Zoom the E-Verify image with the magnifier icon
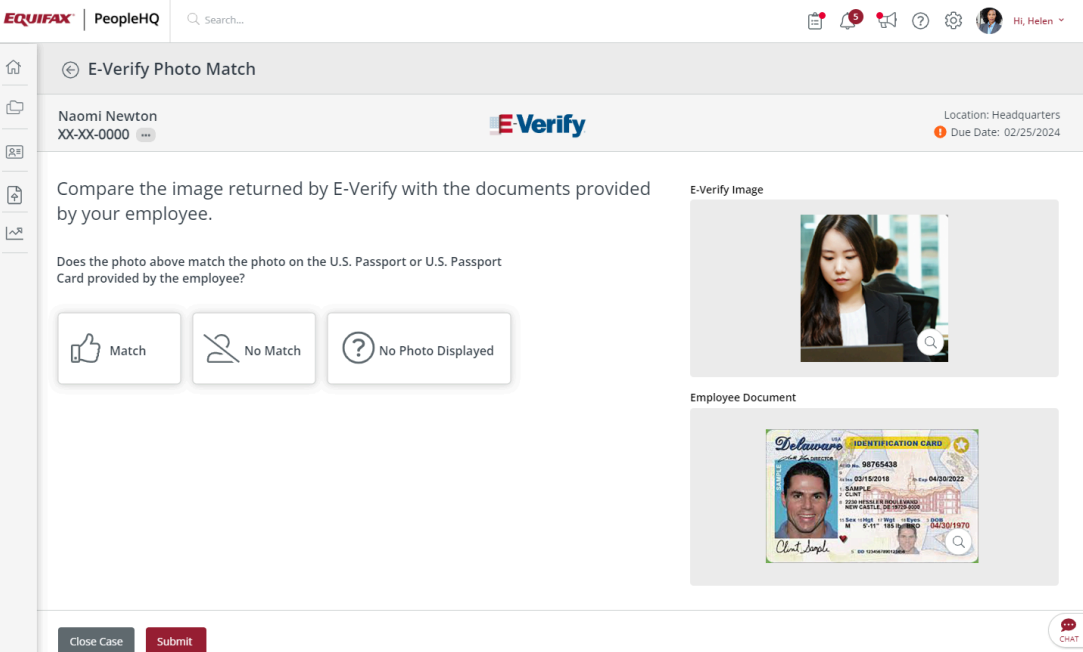The width and height of the screenshot is (1083, 652). click(930, 342)
